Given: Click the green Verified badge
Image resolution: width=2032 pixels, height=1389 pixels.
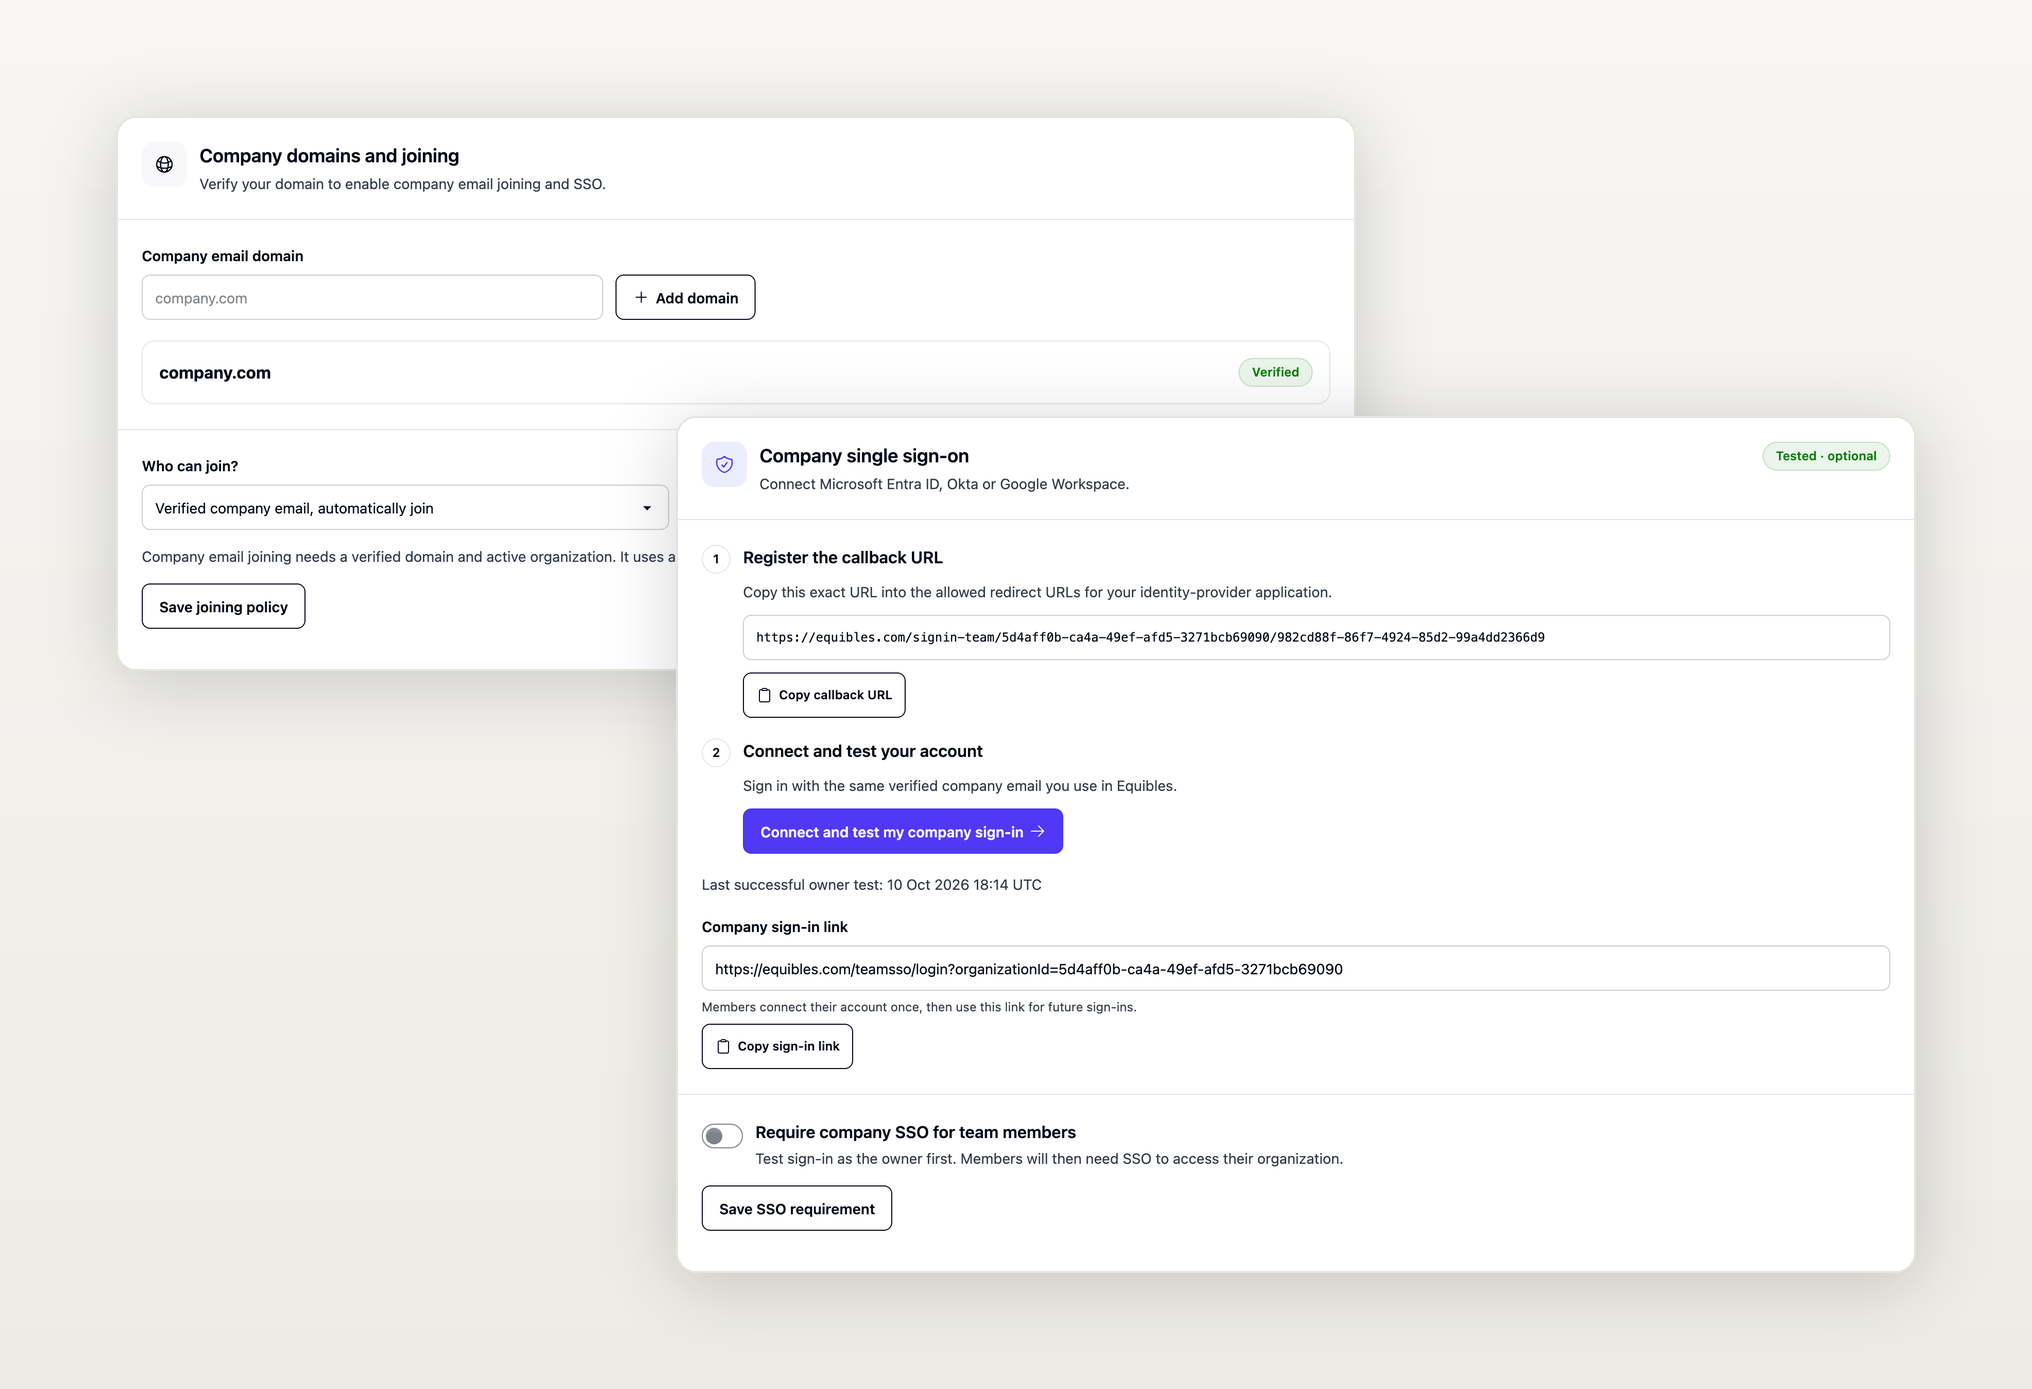Looking at the screenshot, I should click(x=1275, y=372).
